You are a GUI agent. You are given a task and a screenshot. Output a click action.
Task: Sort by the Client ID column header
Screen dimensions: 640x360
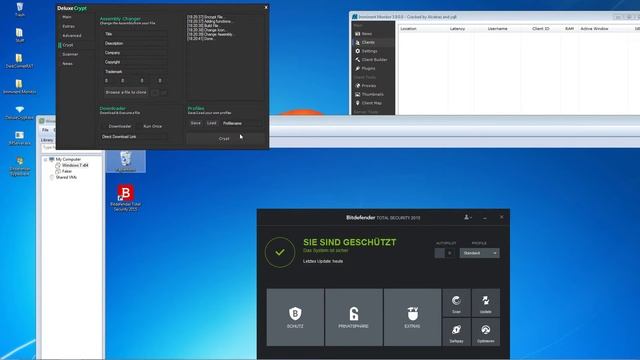click(x=541, y=29)
